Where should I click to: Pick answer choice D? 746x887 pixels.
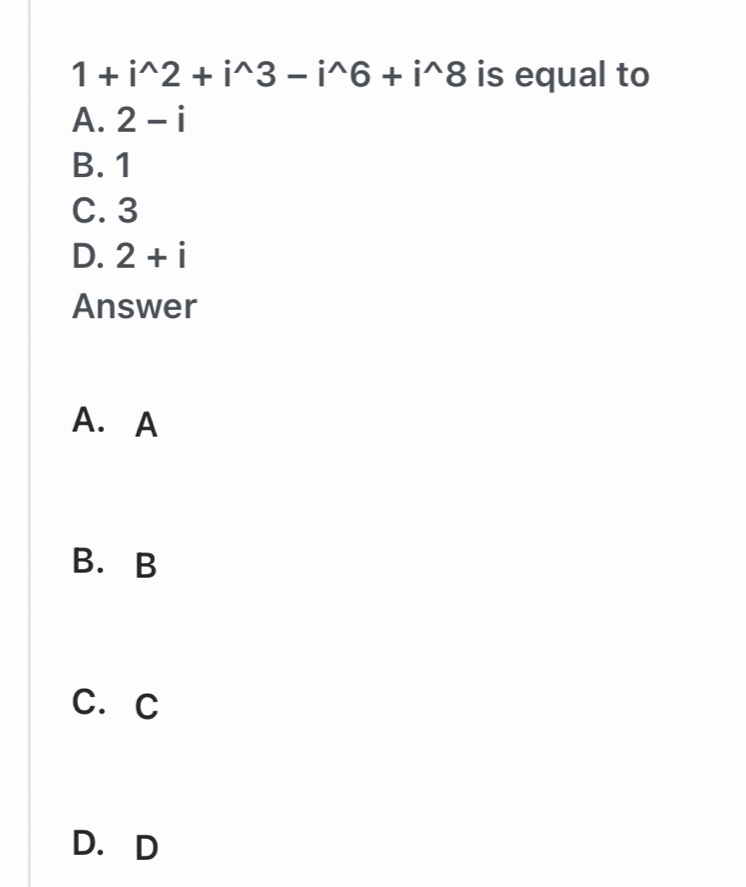tap(146, 849)
